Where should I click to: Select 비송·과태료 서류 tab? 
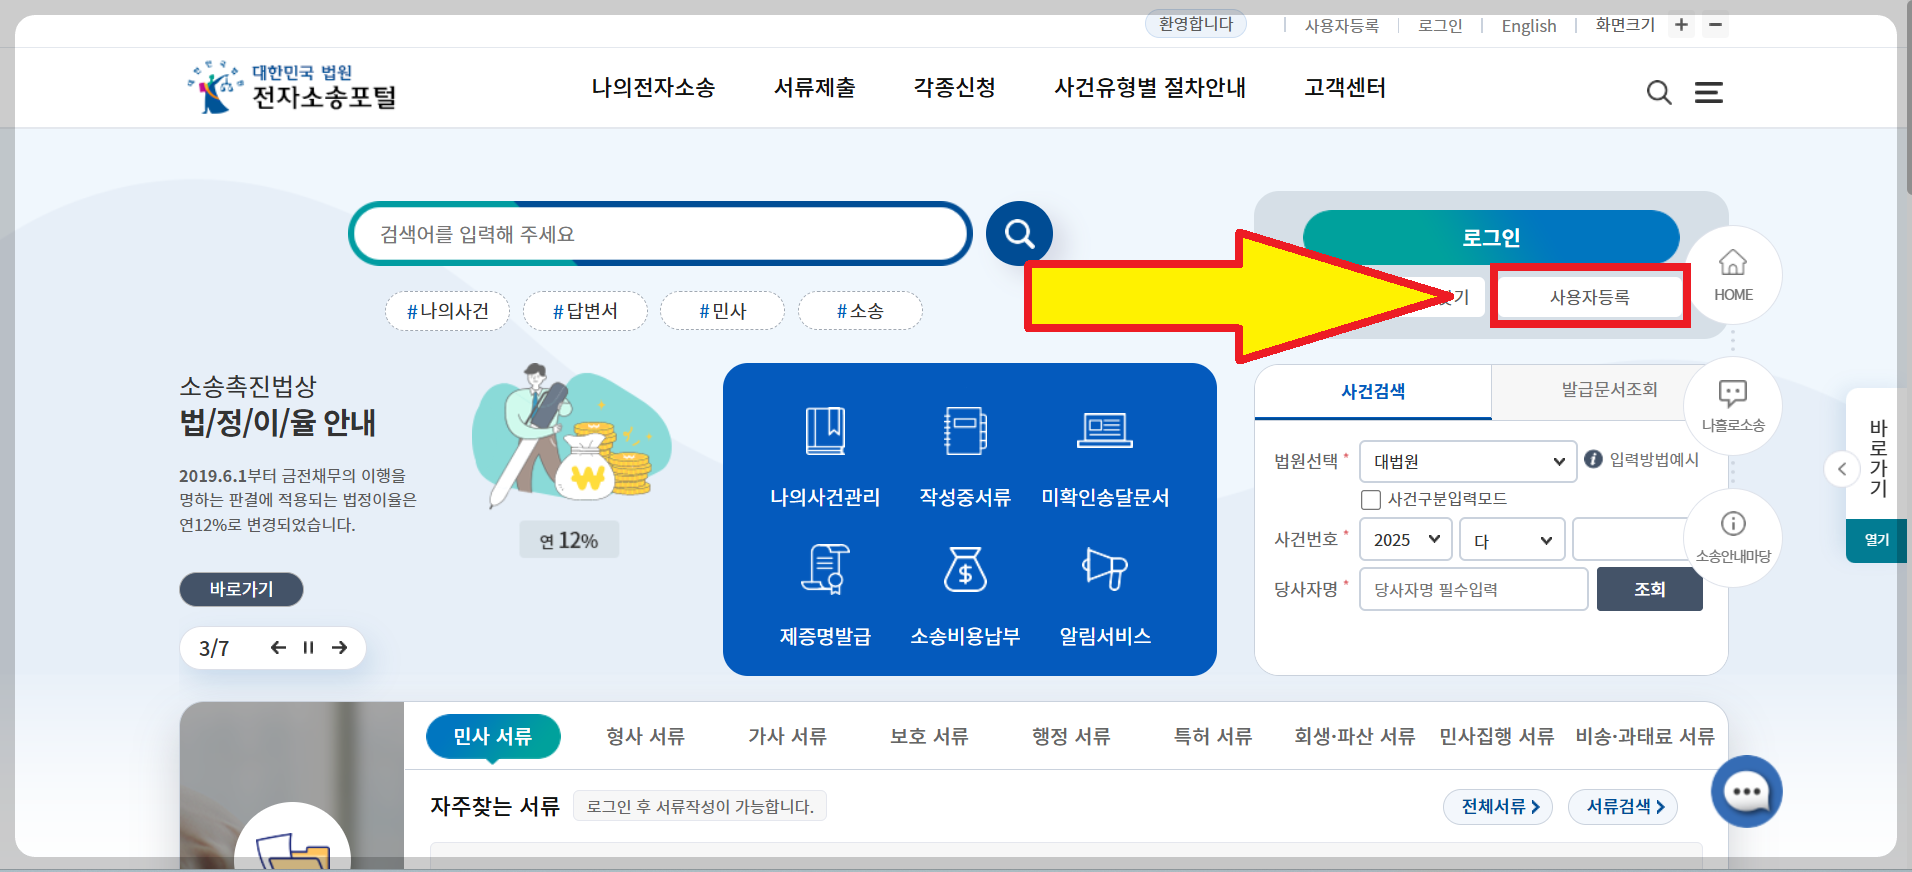click(1645, 737)
